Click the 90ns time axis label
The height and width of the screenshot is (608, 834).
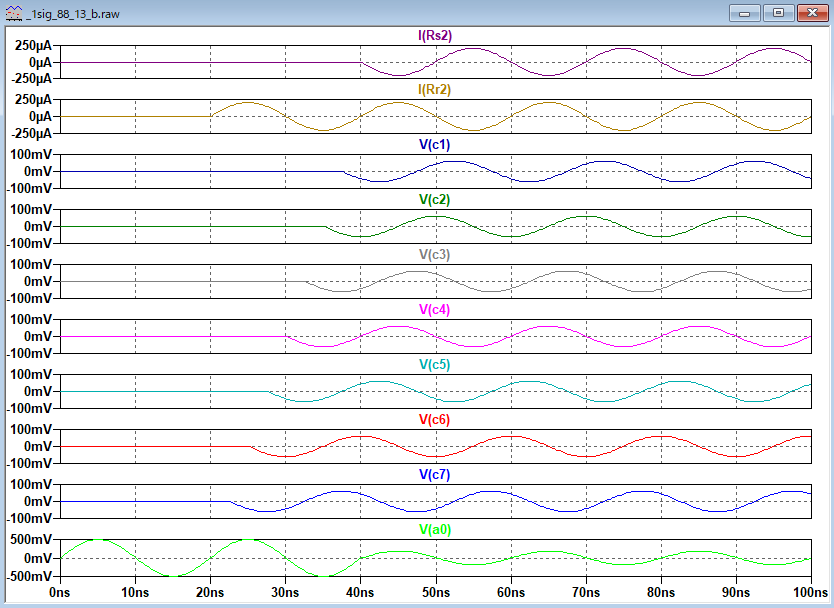[x=736, y=593]
